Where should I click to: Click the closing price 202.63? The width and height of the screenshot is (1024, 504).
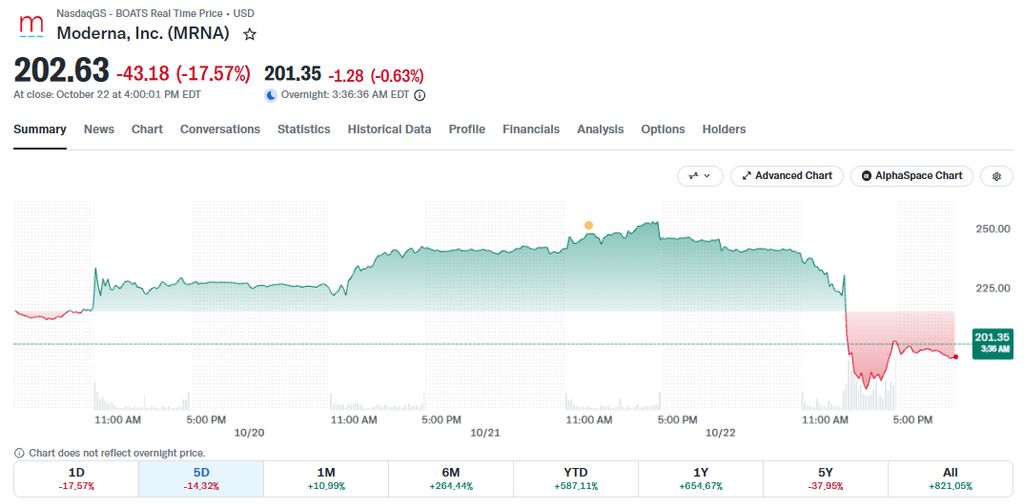(61, 71)
